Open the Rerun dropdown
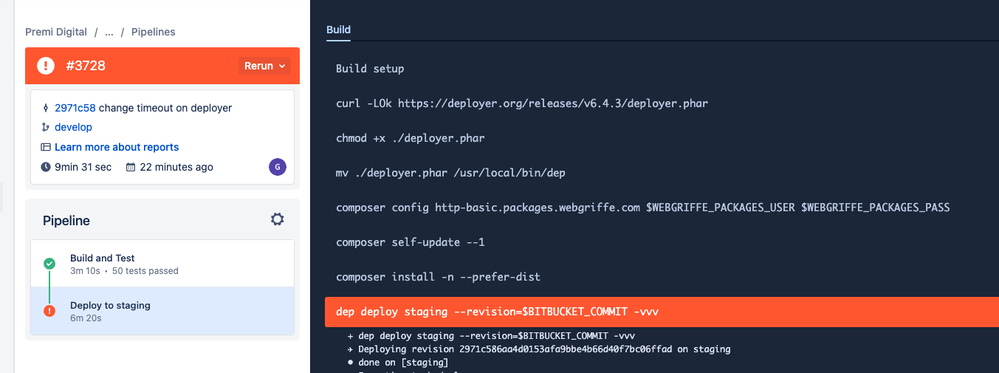Viewport: 999px width, 373px height. (x=264, y=66)
